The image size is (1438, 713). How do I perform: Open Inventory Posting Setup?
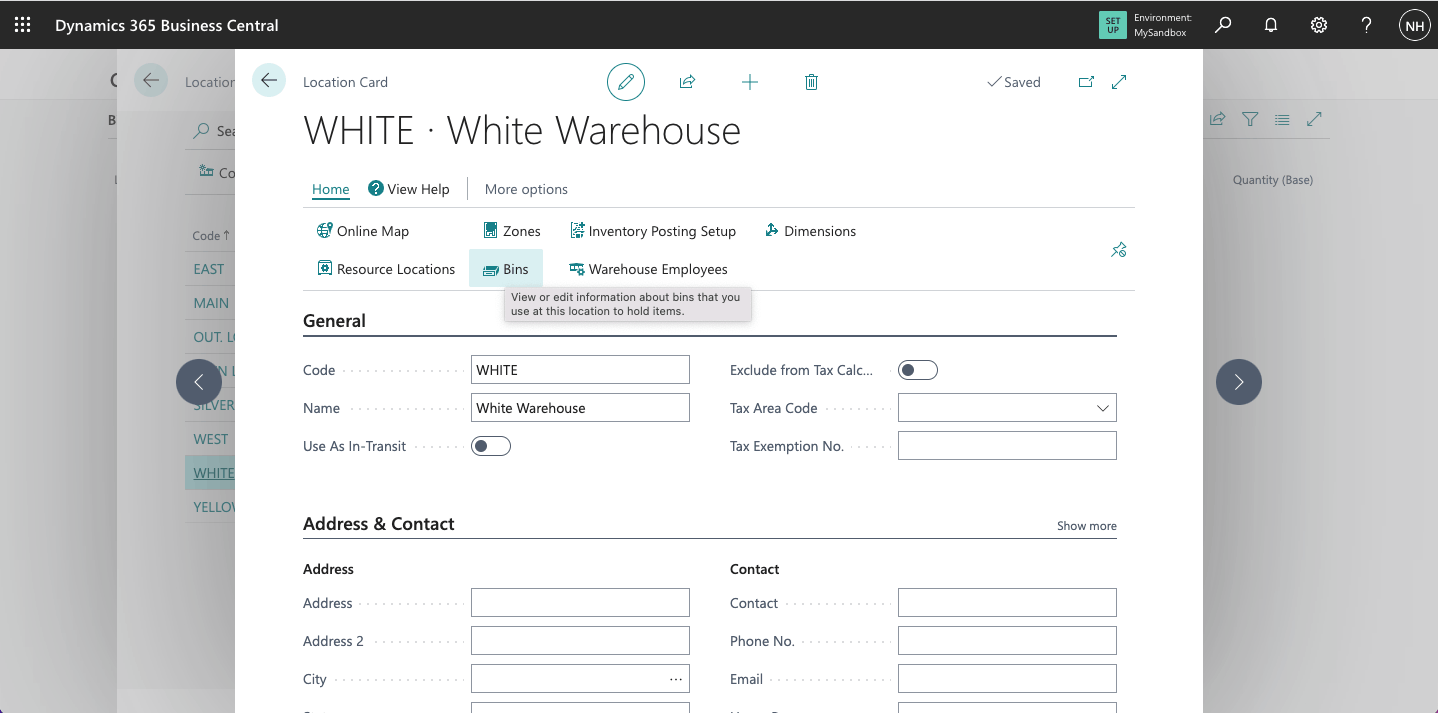(x=653, y=231)
